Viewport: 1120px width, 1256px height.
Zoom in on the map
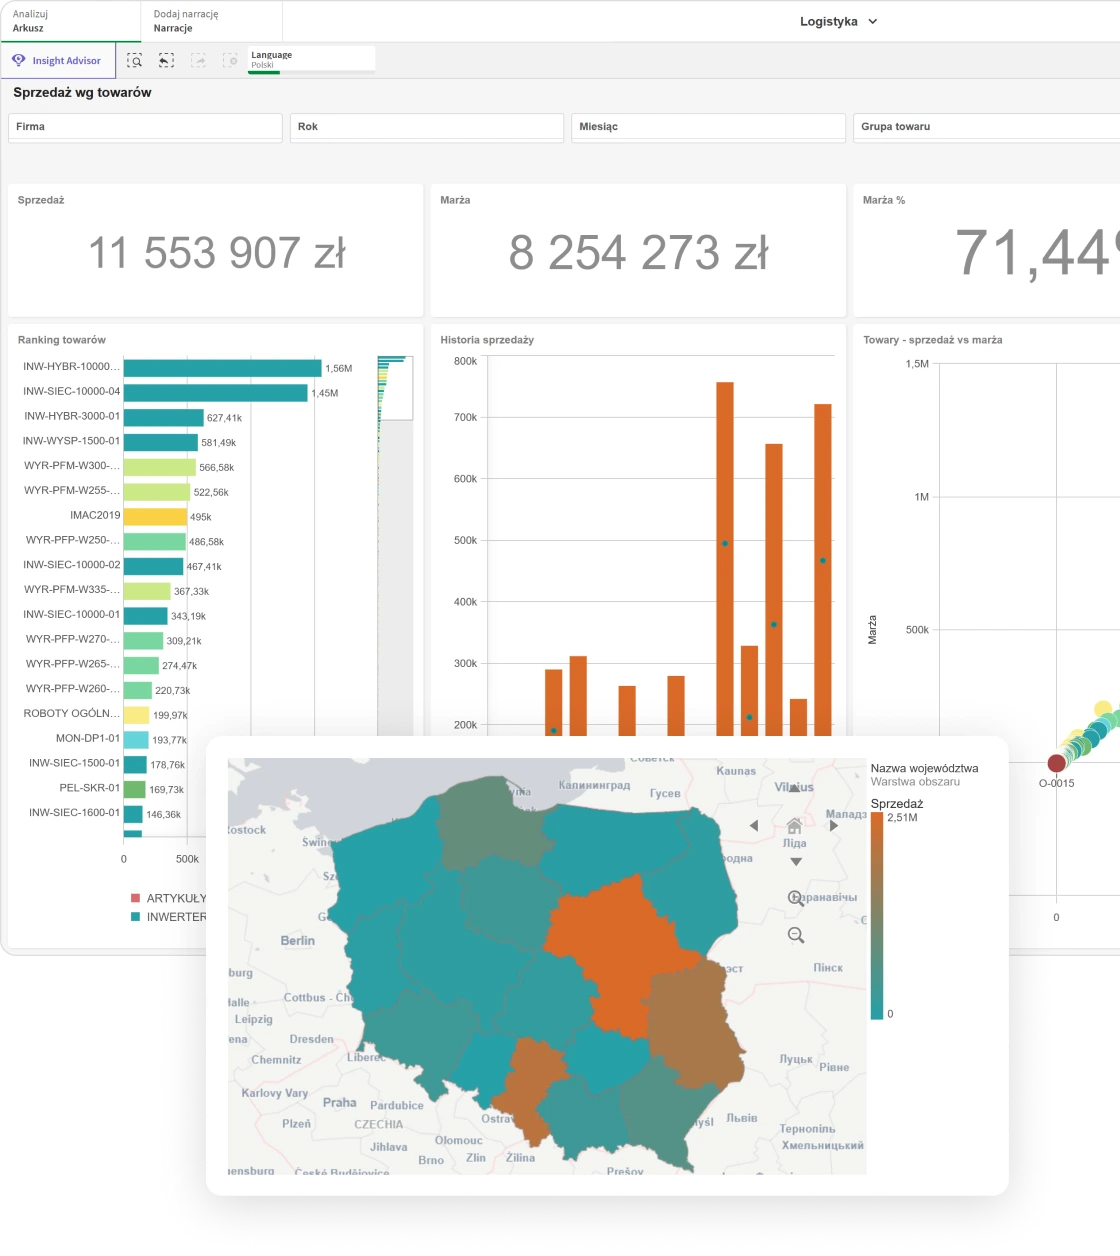coord(796,898)
